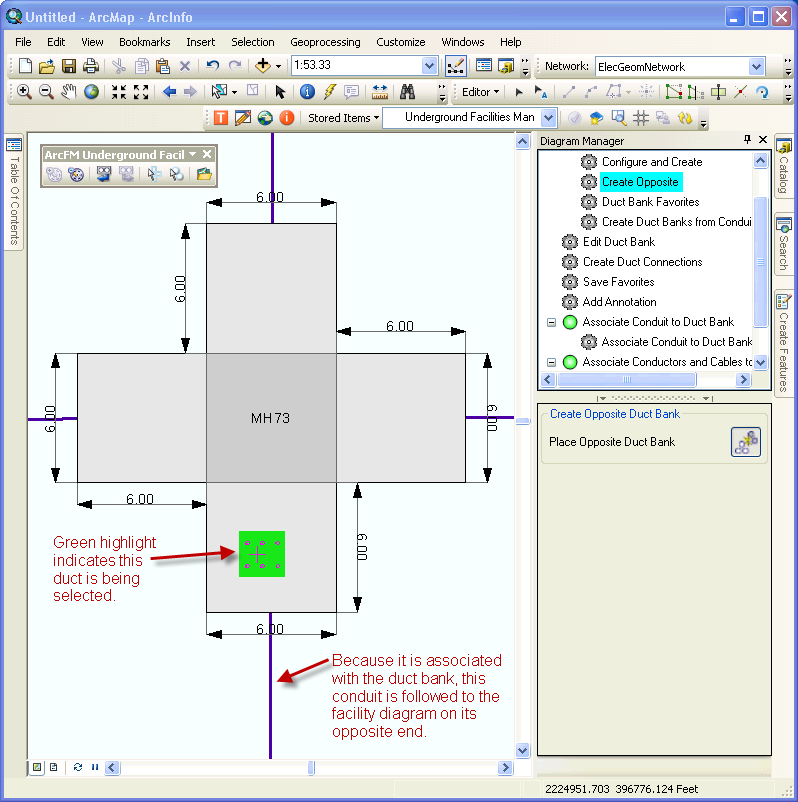Switch to Data View button at map bottom

(x=37, y=767)
